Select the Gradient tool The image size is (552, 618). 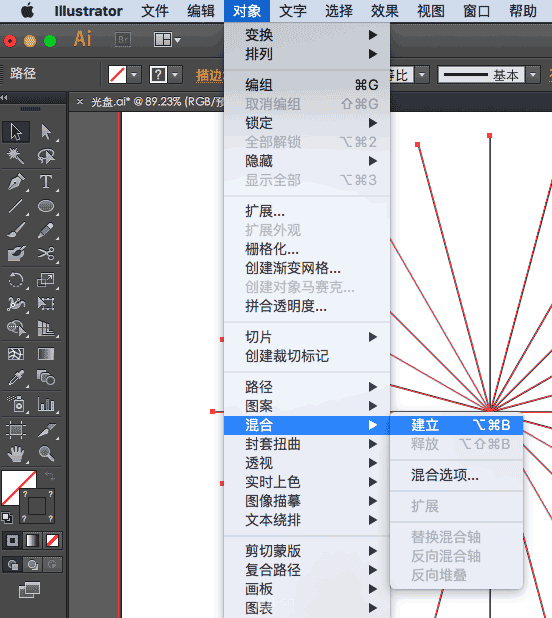pos(46,354)
